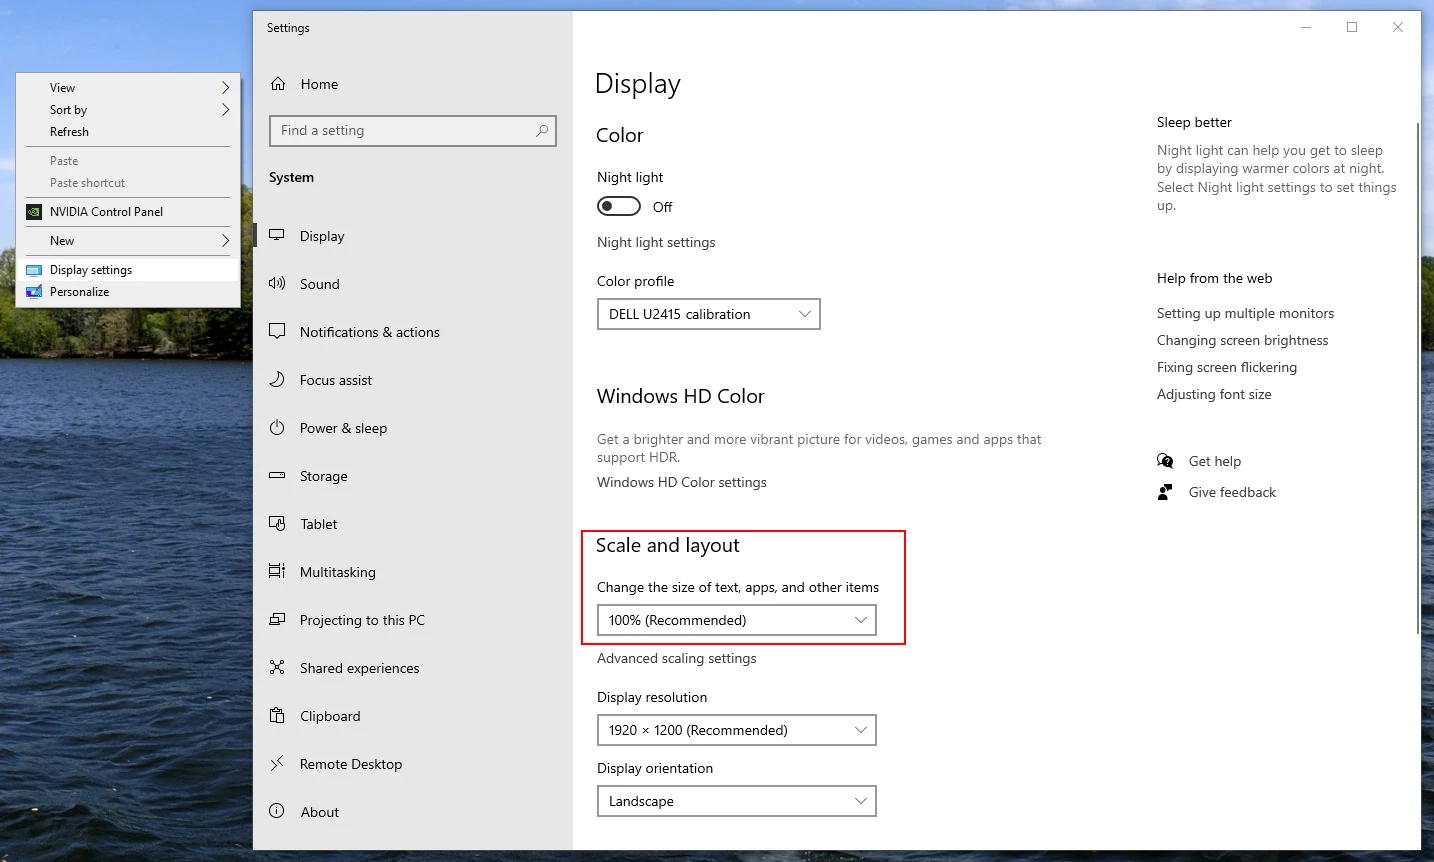Open Fixing screen flickering help link

[1227, 367]
